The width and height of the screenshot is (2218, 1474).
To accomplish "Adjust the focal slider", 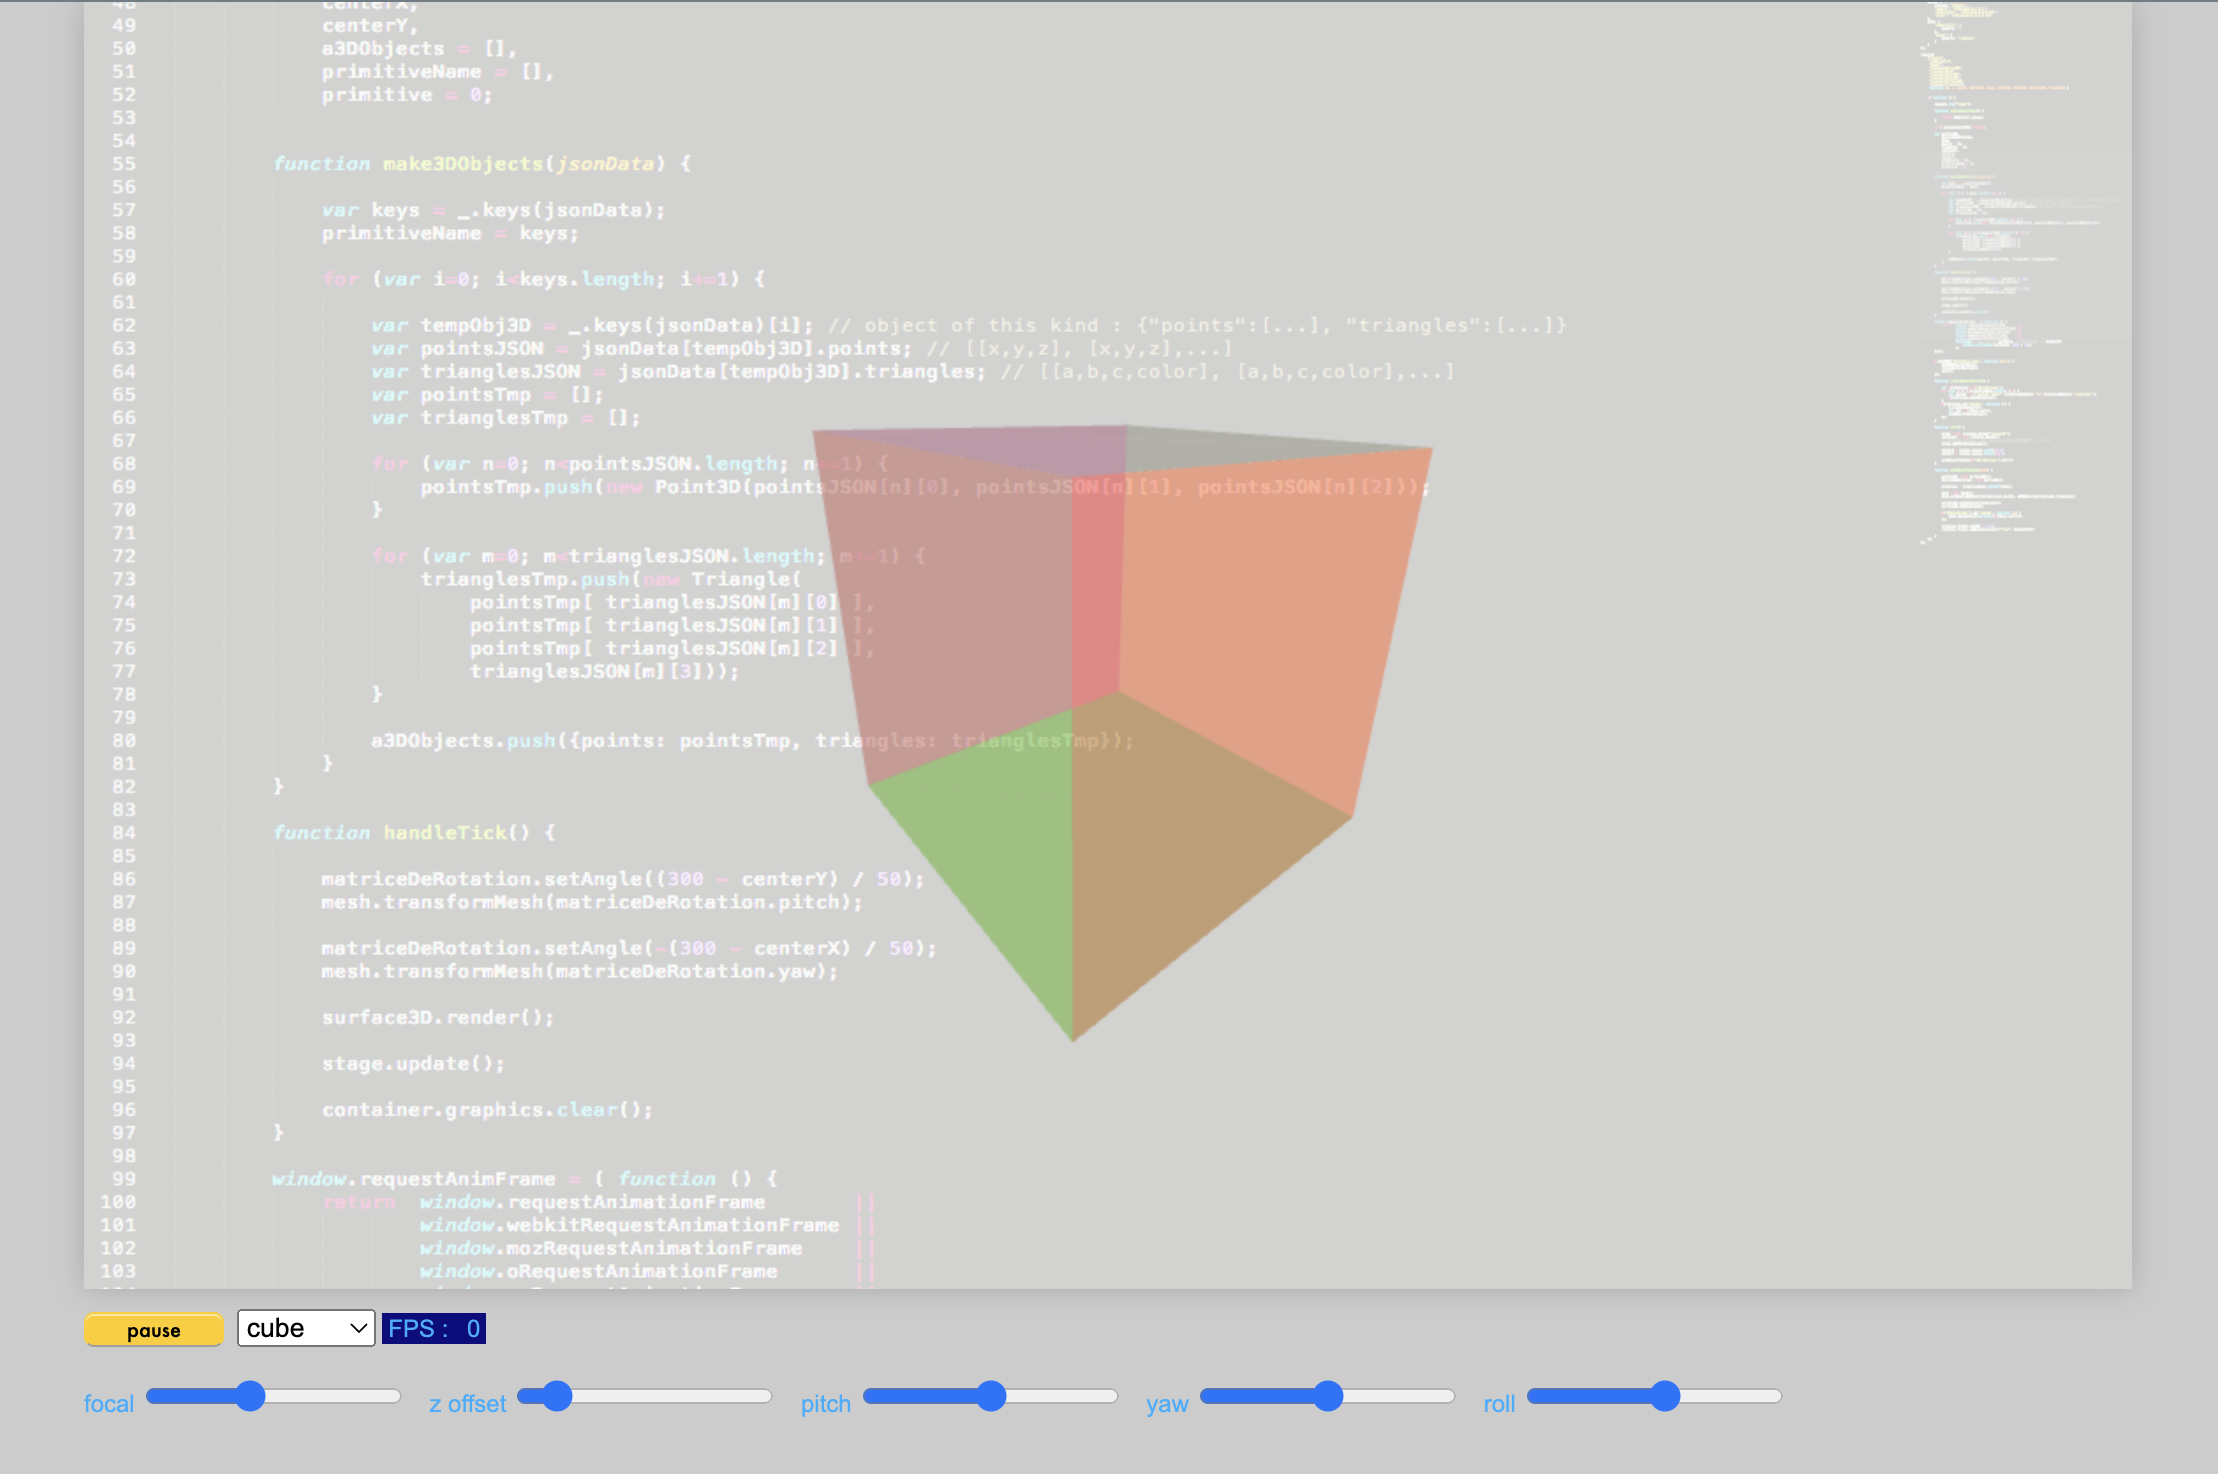I will point(249,1396).
